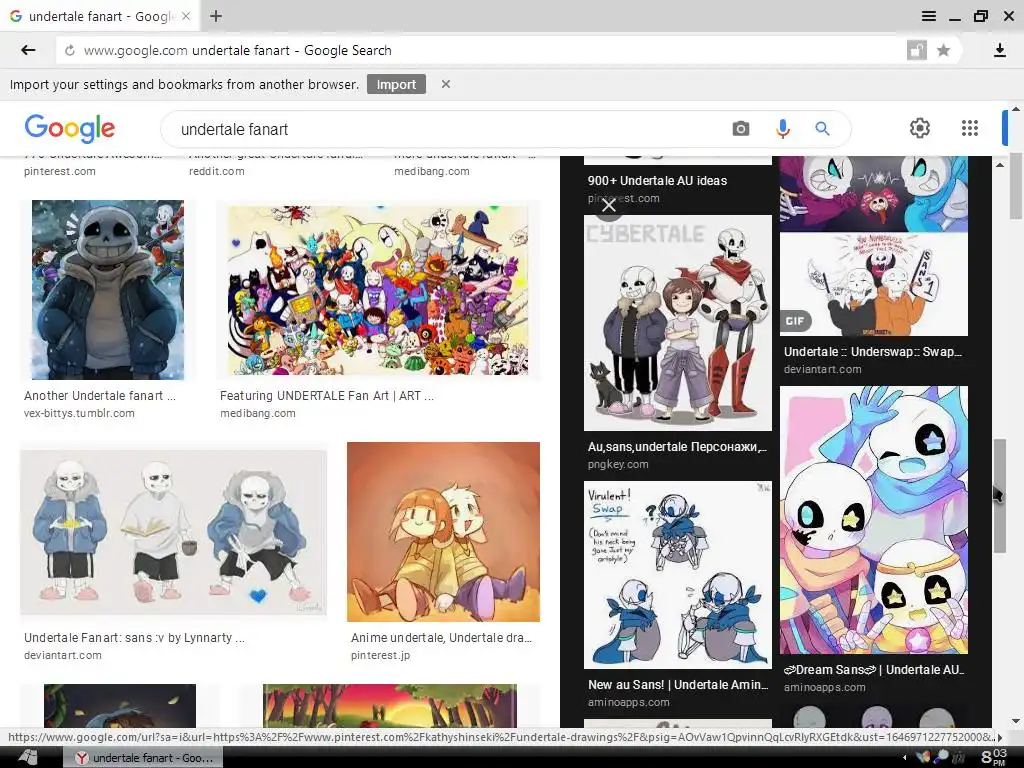Open the Frisk and Asriel hugging image
Screen dimensions: 1024x768
click(x=443, y=532)
